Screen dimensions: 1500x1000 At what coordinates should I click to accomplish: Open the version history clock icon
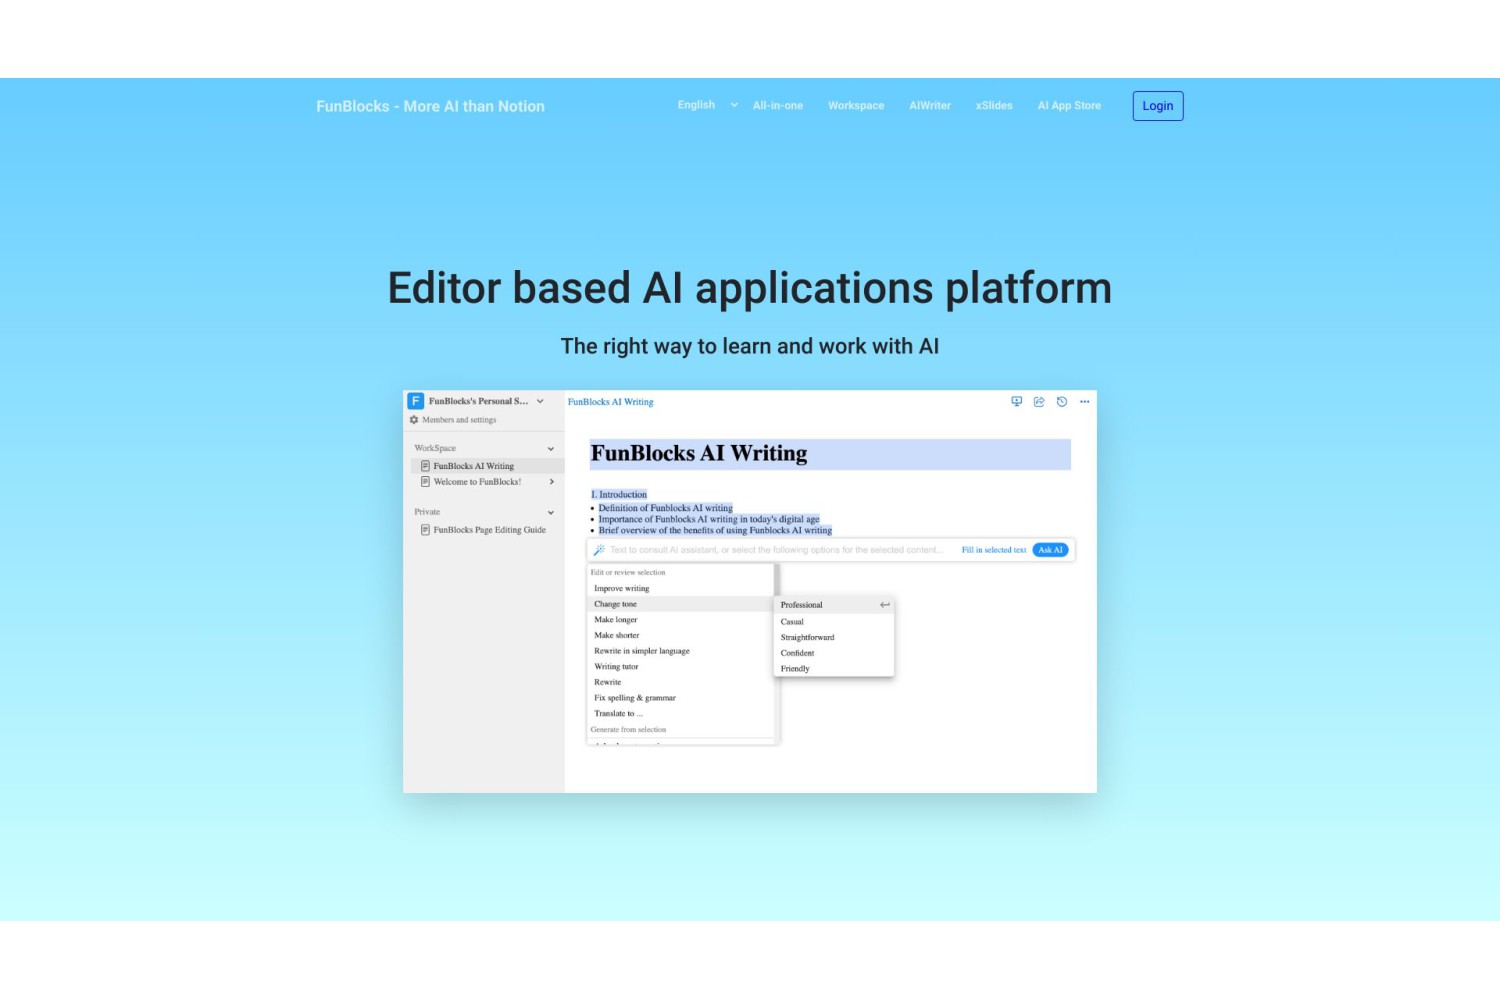click(x=1062, y=401)
